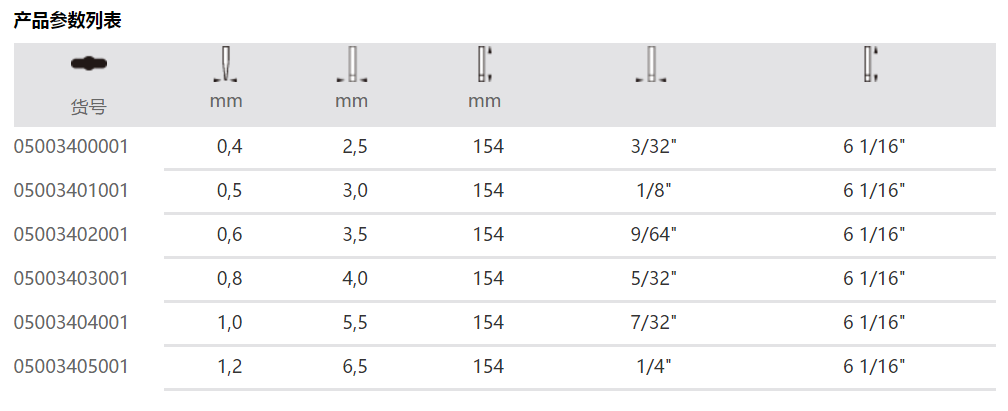Select item number 05003403001

[x=71, y=278]
